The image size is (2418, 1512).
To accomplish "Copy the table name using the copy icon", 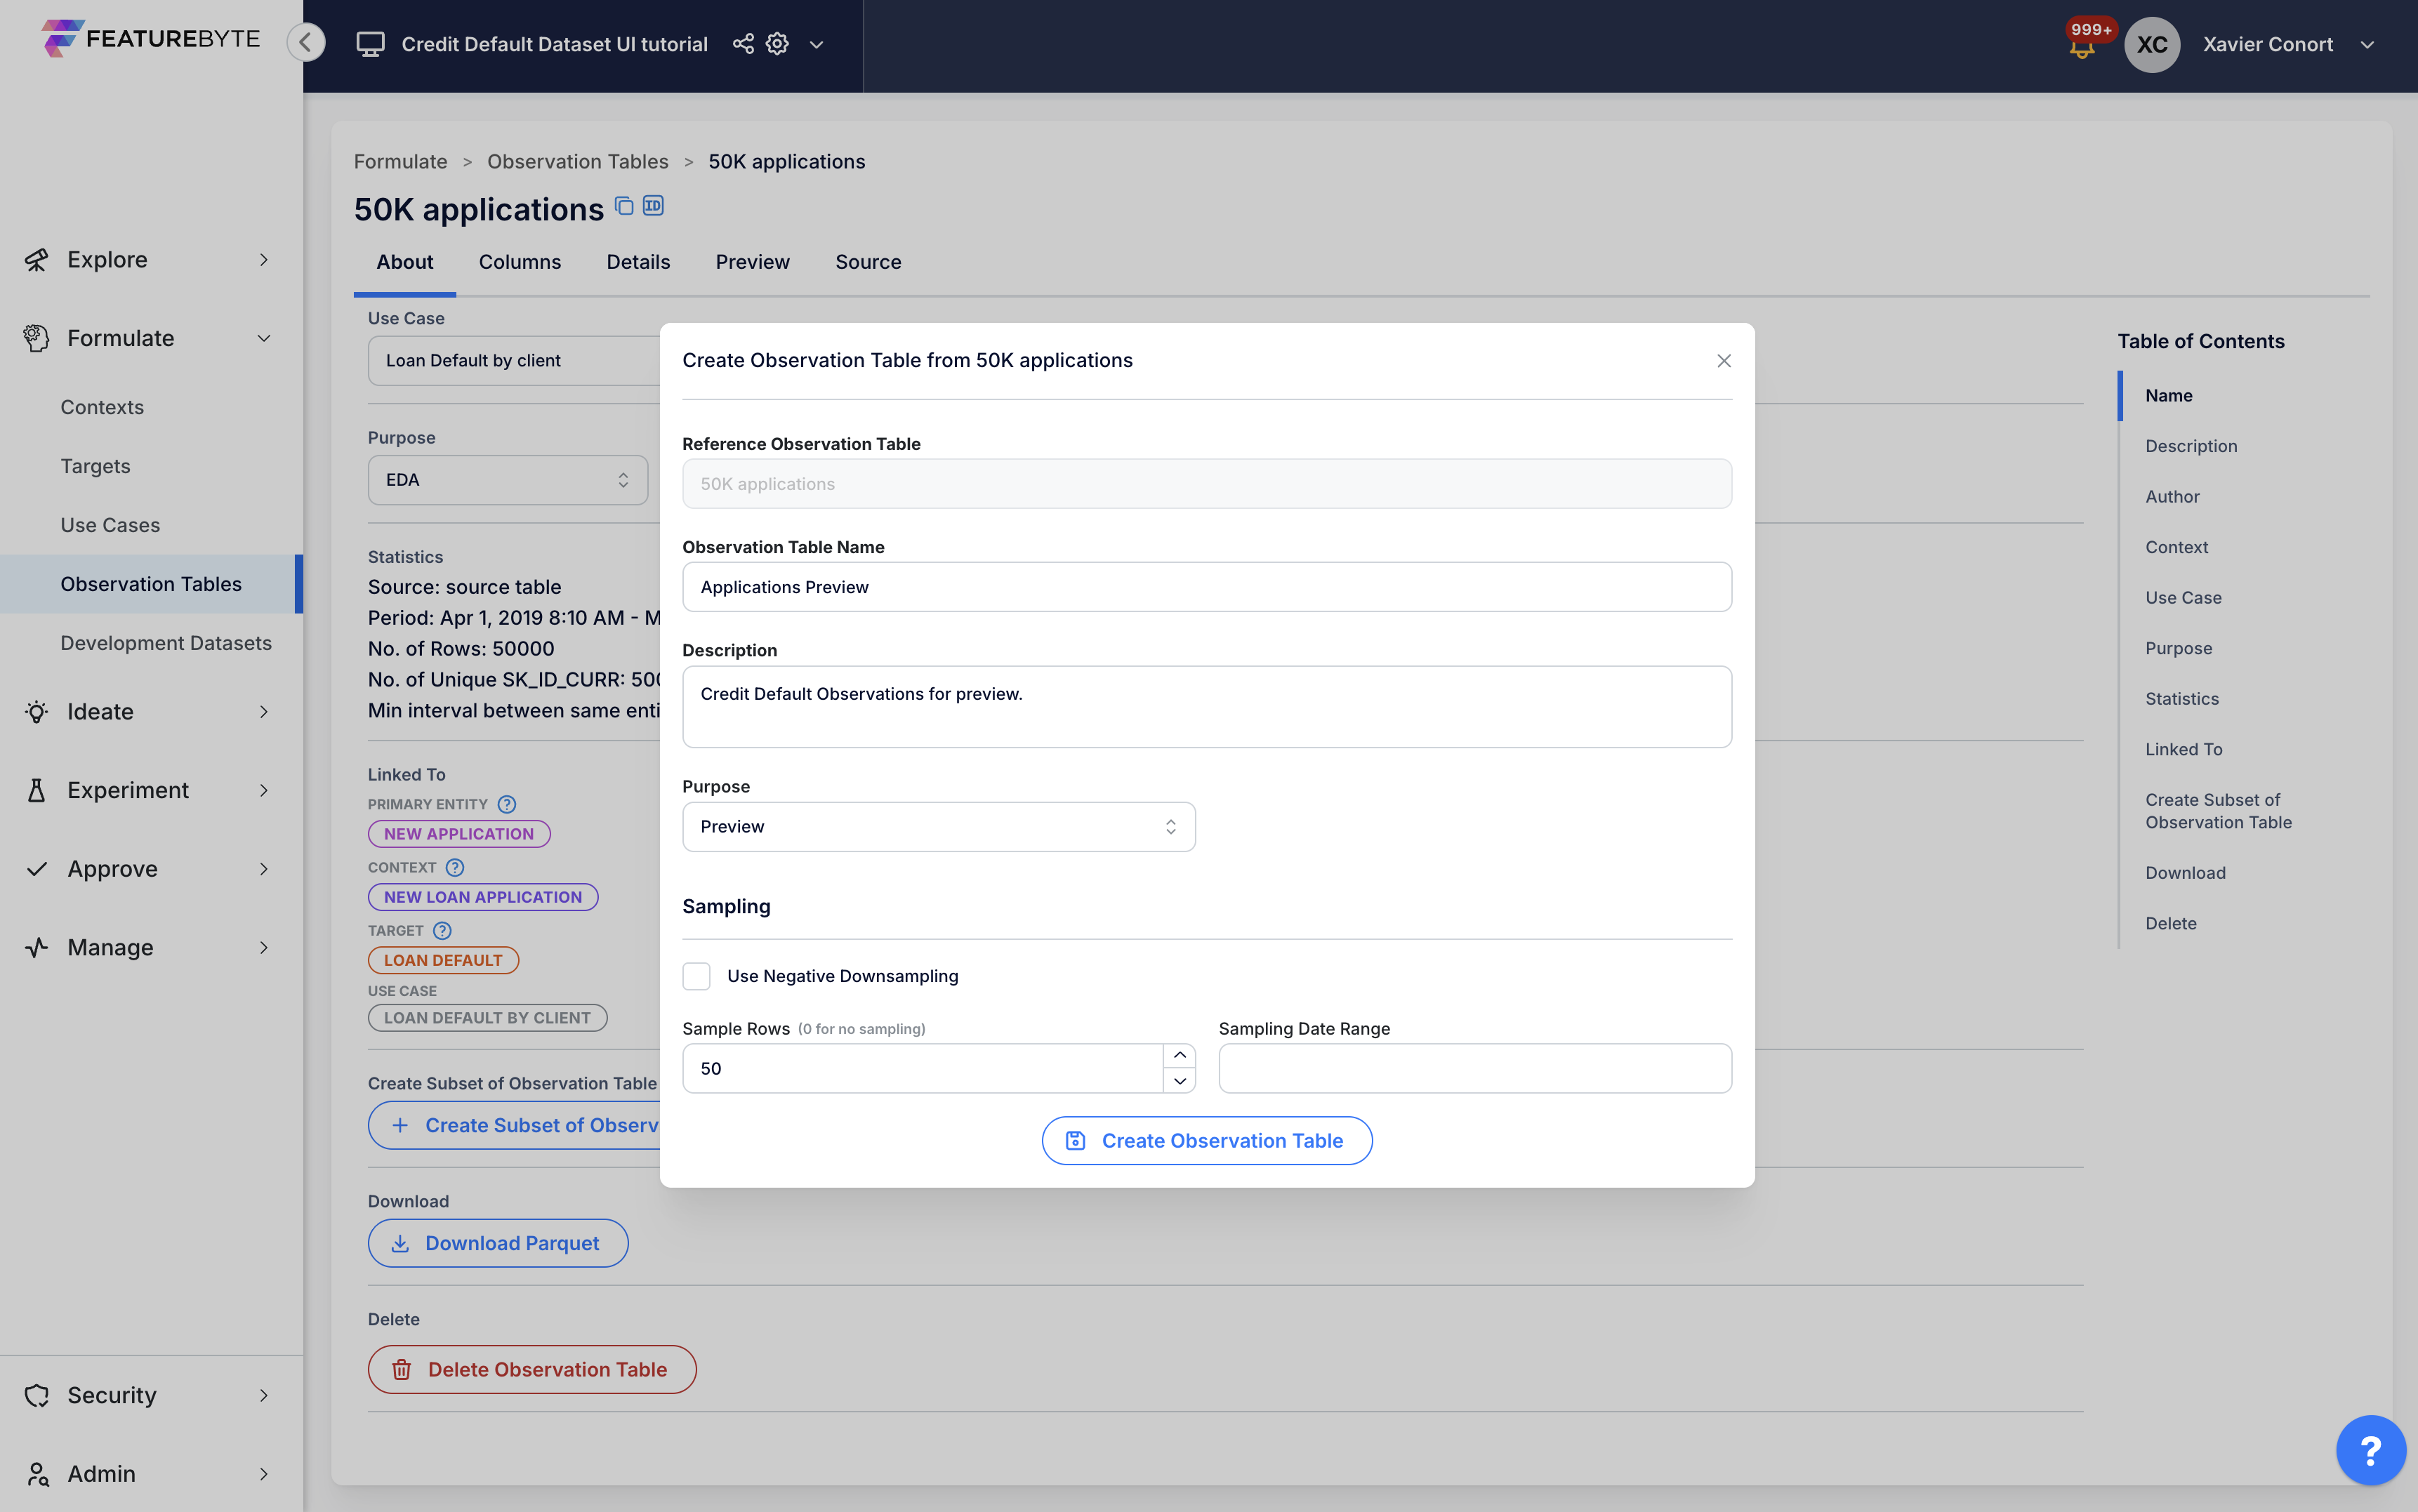I will (x=624, y=206).
